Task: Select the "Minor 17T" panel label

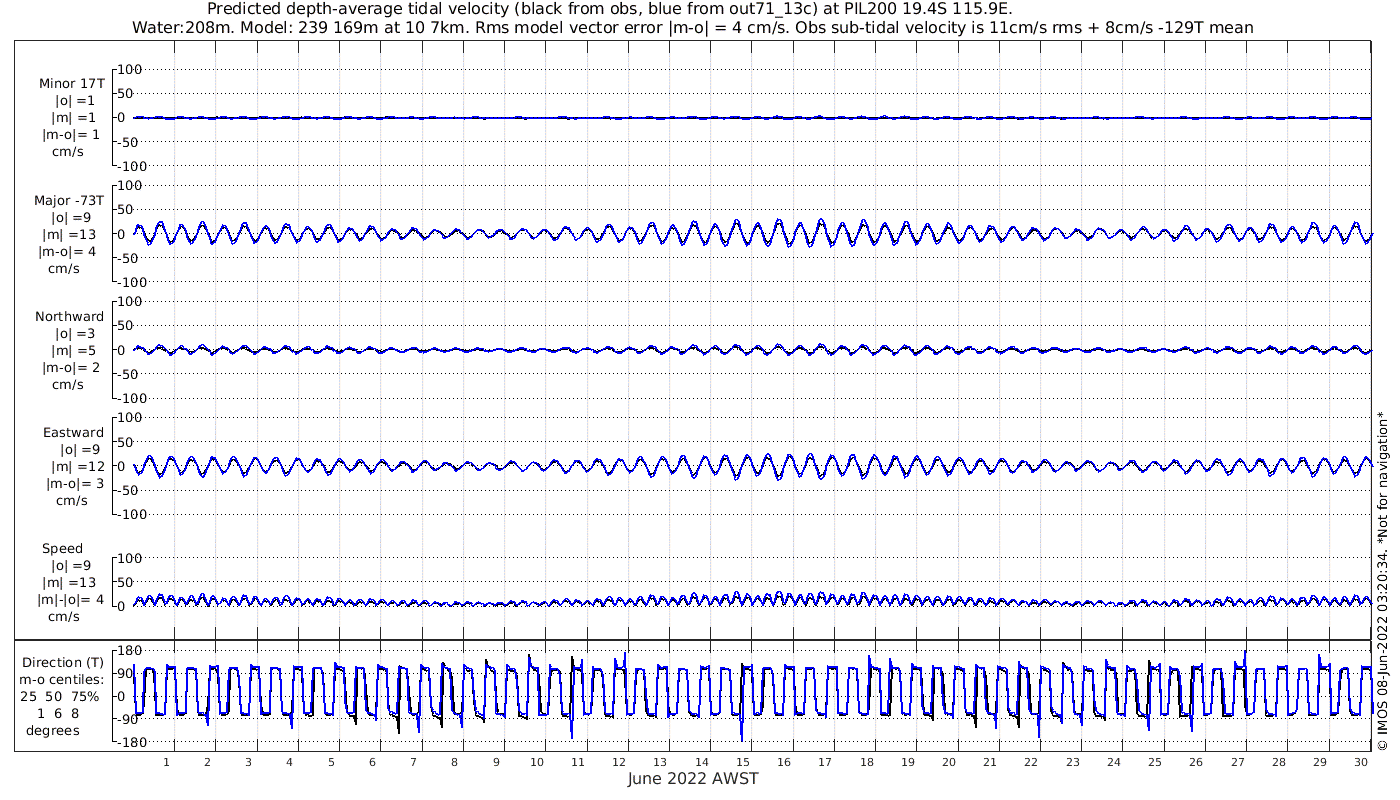Action: click(71, 84)
